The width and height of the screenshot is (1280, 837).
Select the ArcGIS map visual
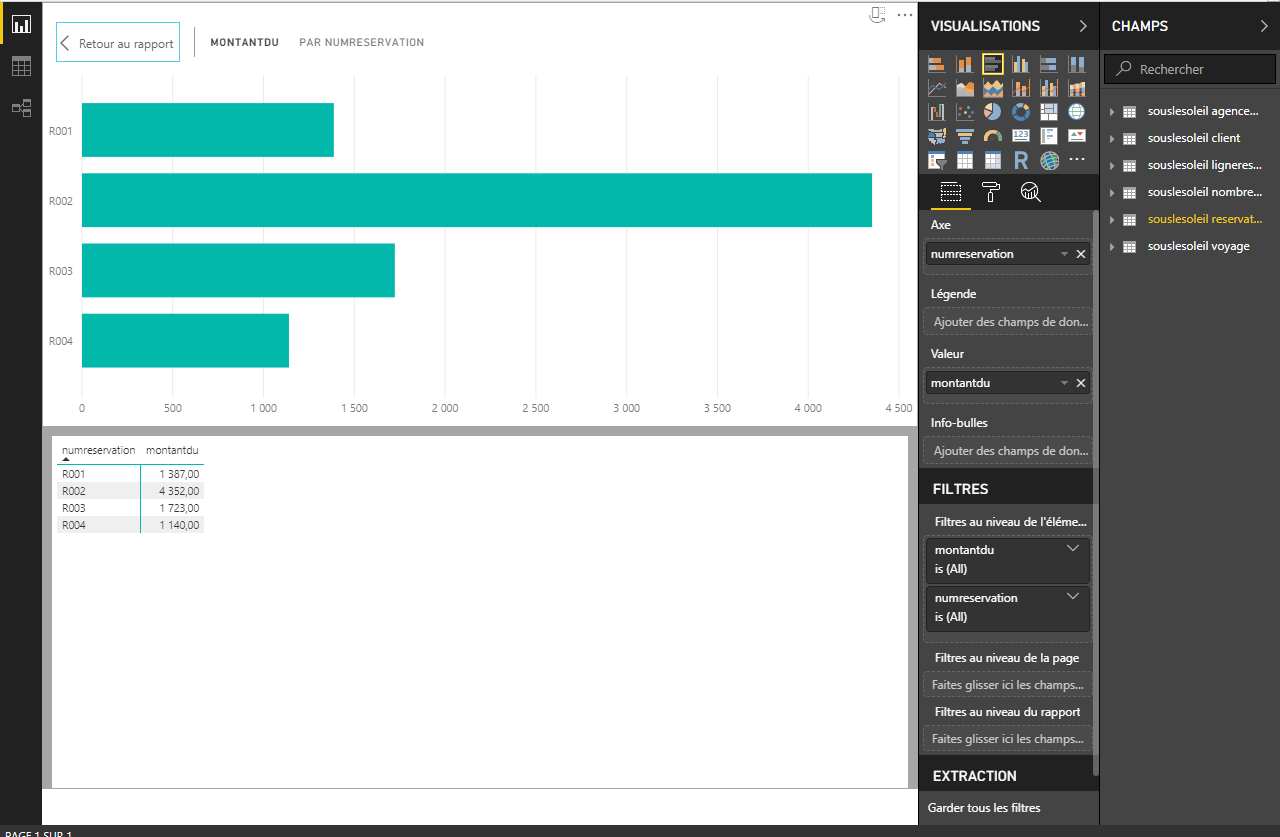(x=1049, y=160)
